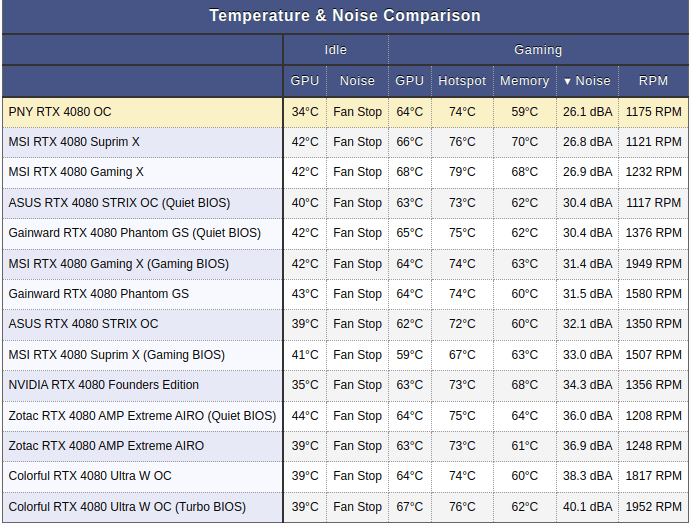Screen dimensions: 691x527
Task: Click the 1117 RPM value
Action: coord(654,203)
